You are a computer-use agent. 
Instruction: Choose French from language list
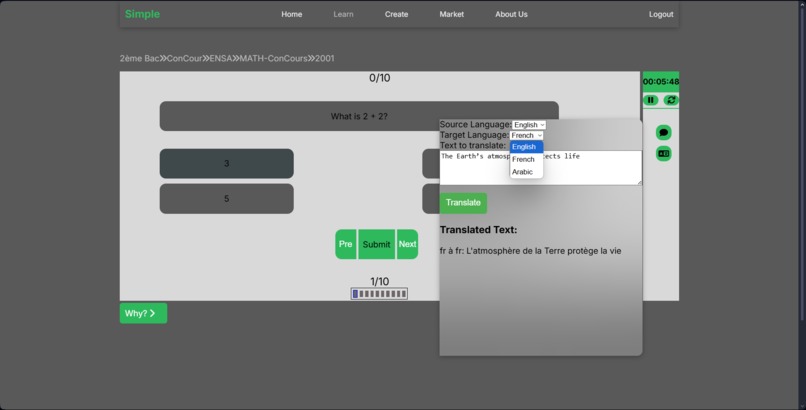coord(526,159)
